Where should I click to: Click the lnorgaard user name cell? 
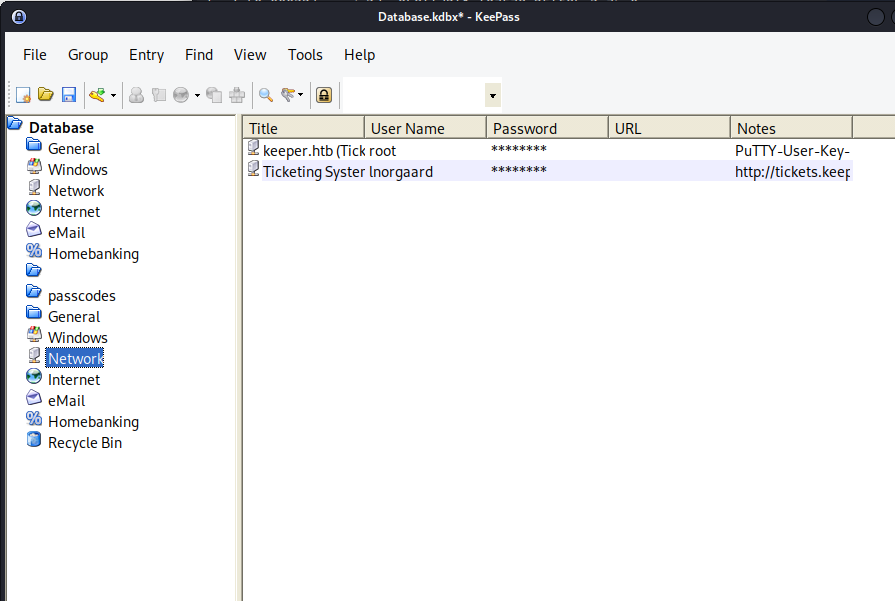point(401,172)
